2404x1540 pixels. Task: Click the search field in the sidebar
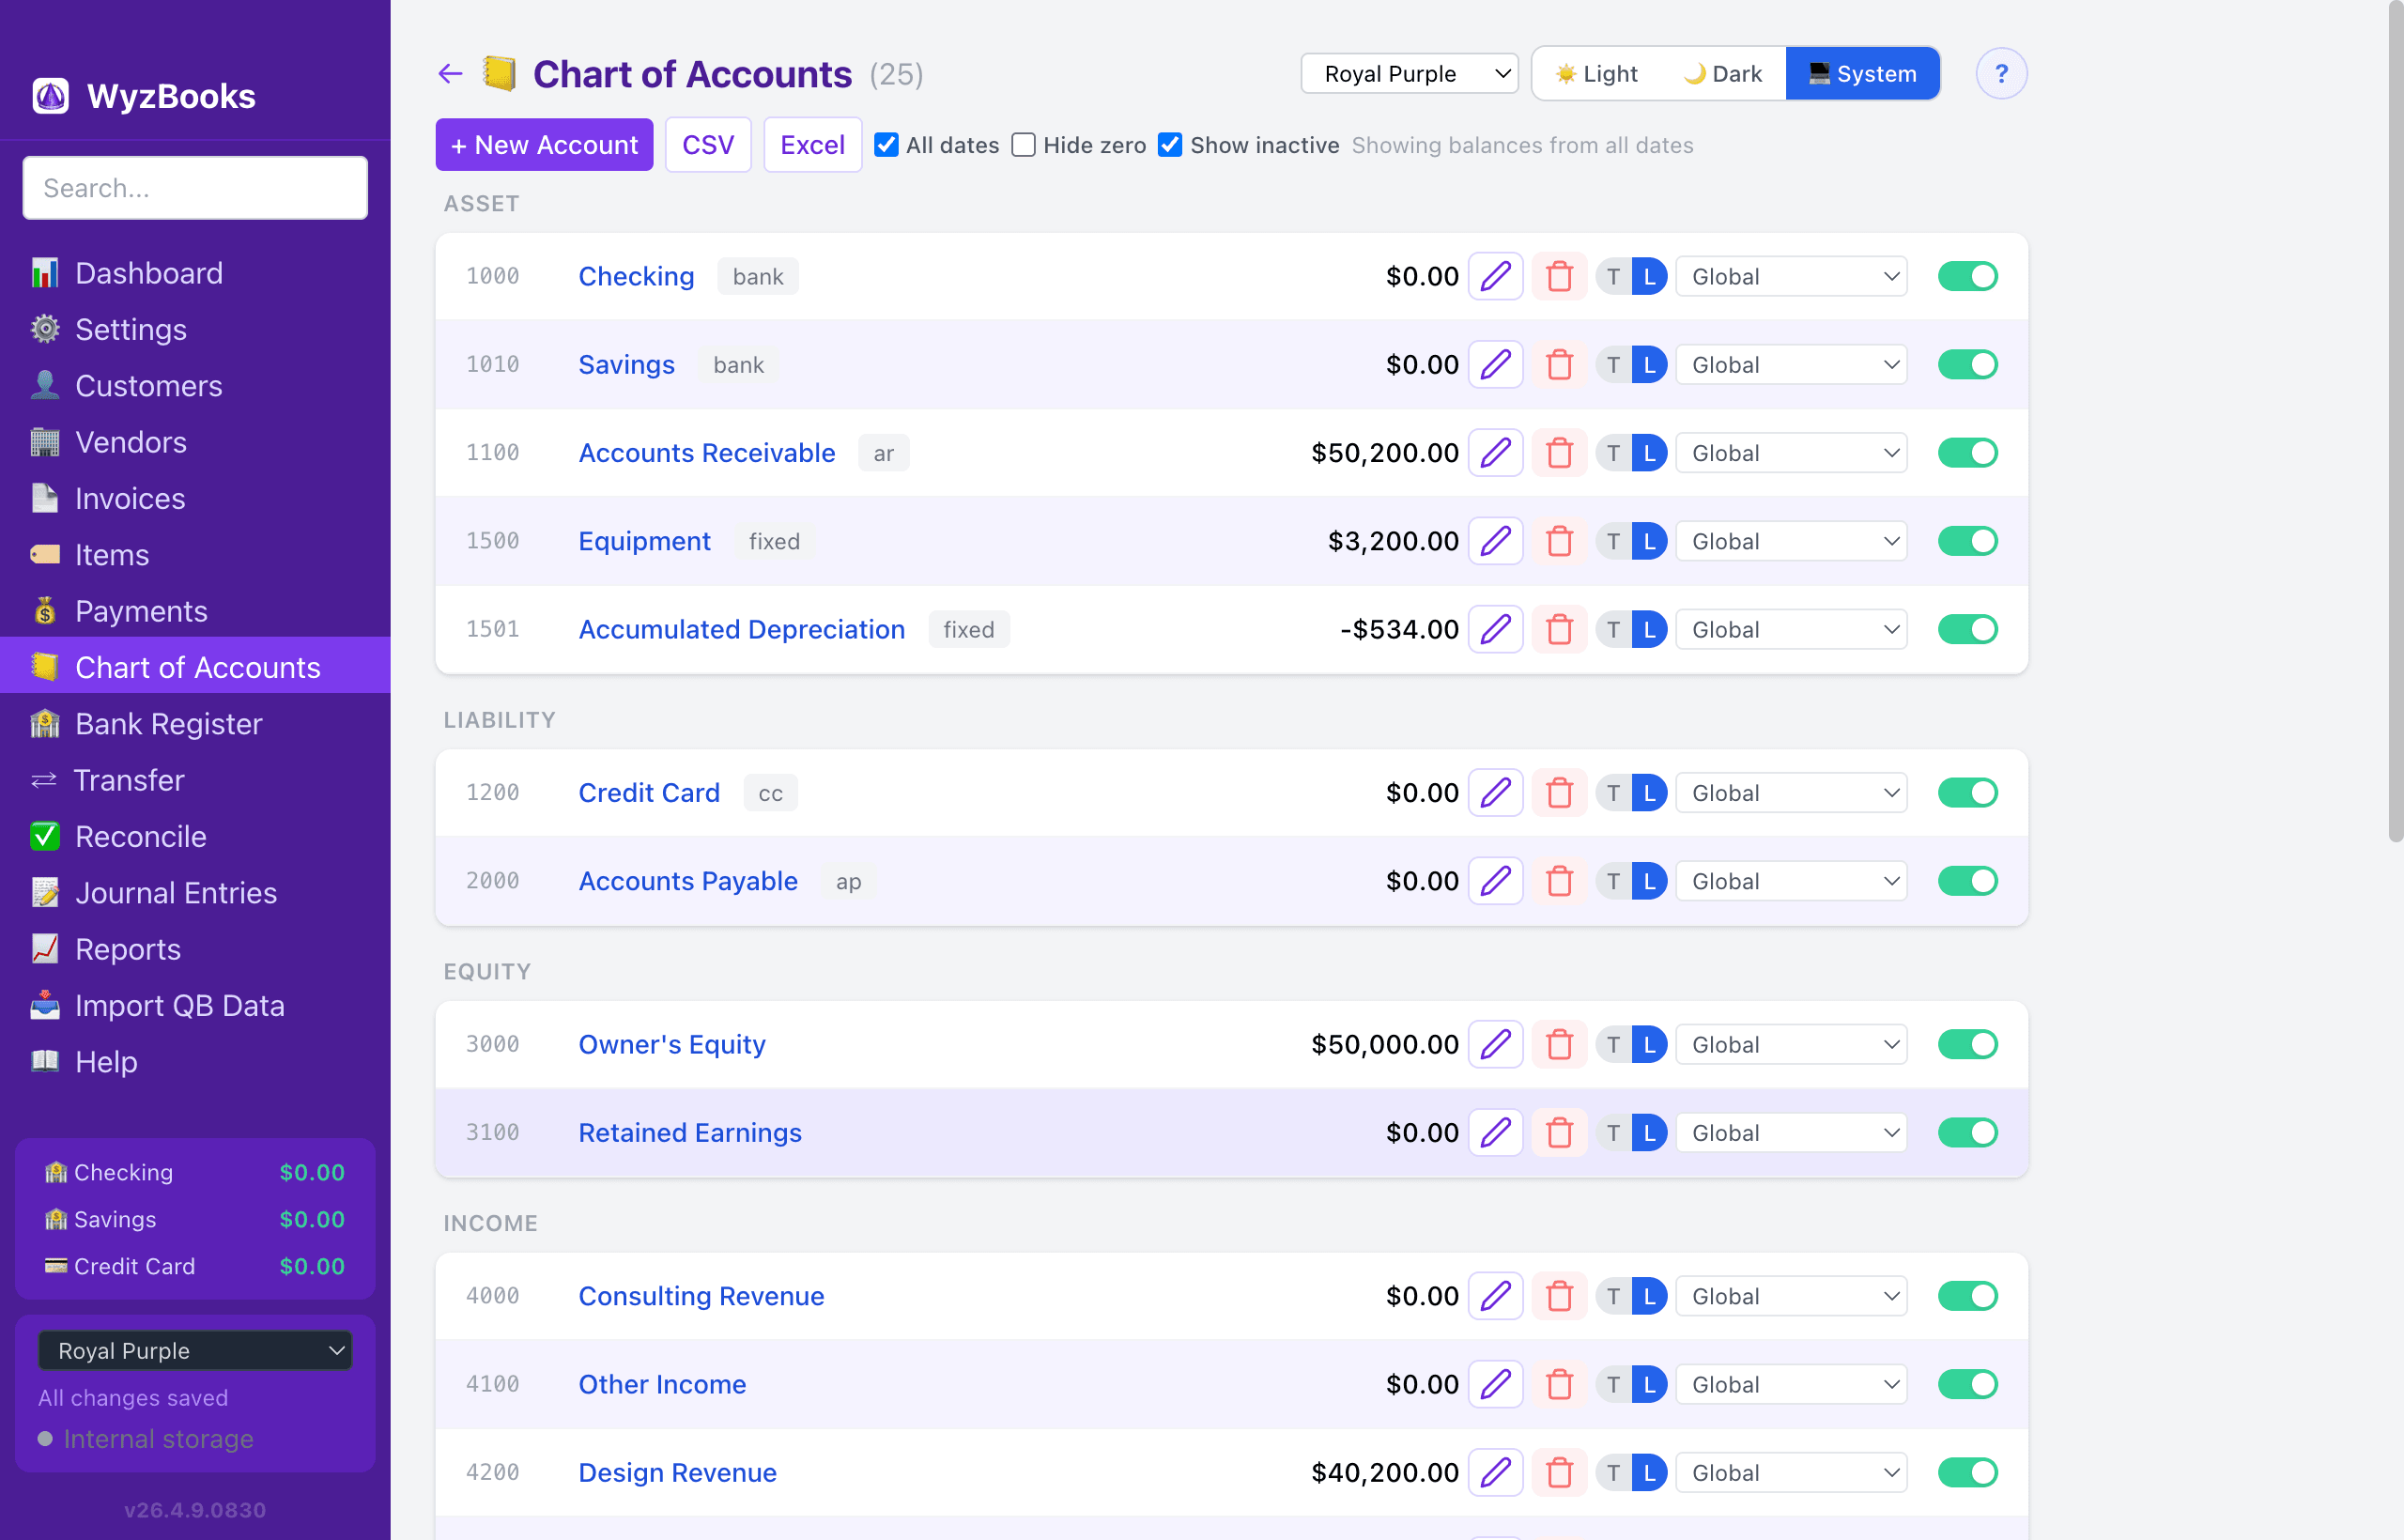tap(195, 187)
